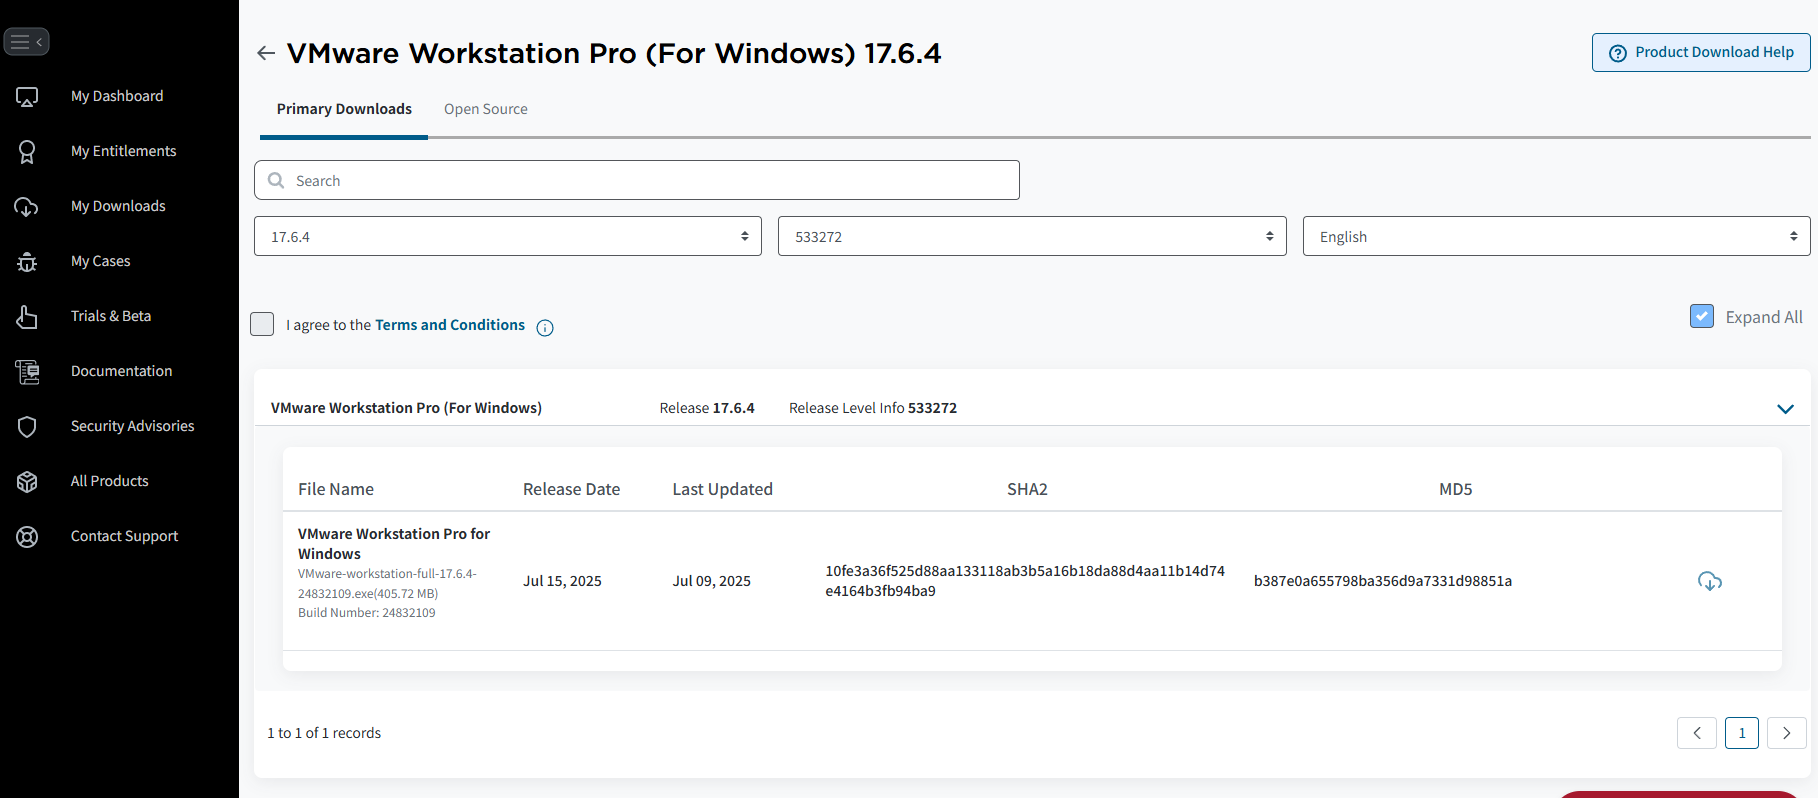1818x798 pixels.
Task: Click the SHA2 hash value 10fe3a36...
Action: point(1025,581)
